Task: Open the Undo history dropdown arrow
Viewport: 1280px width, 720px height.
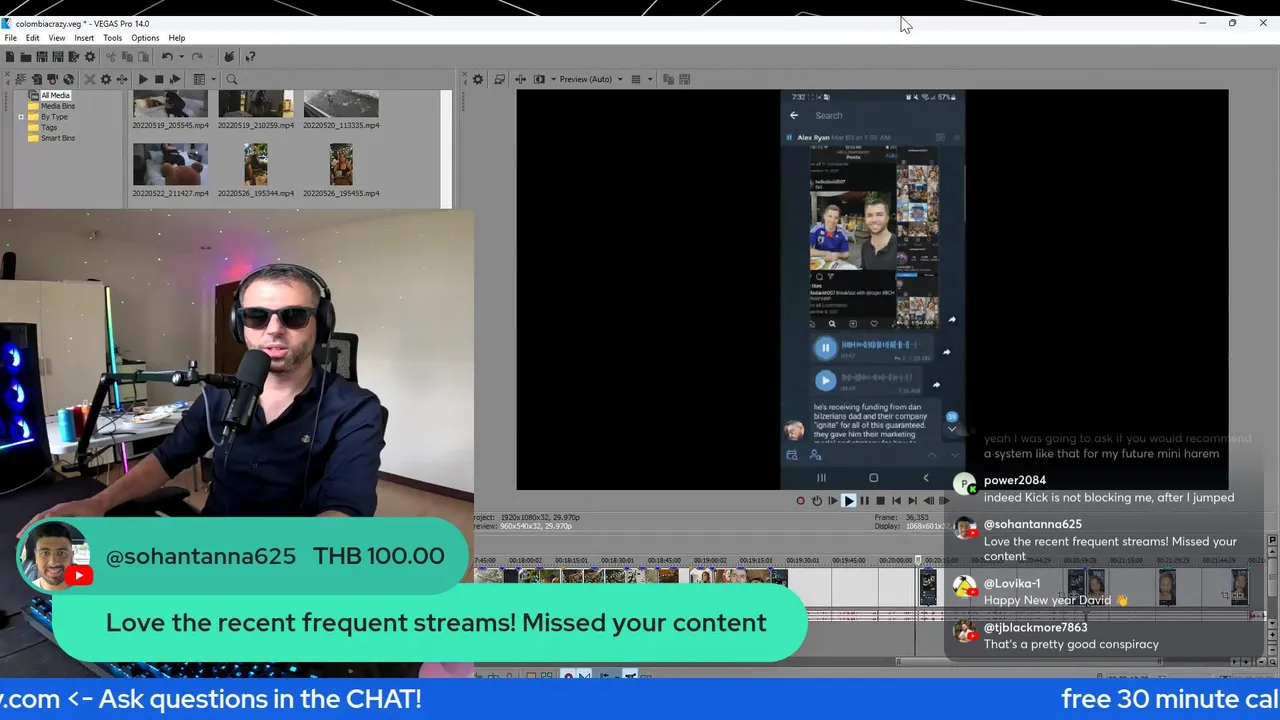Action: coord(180,57)
